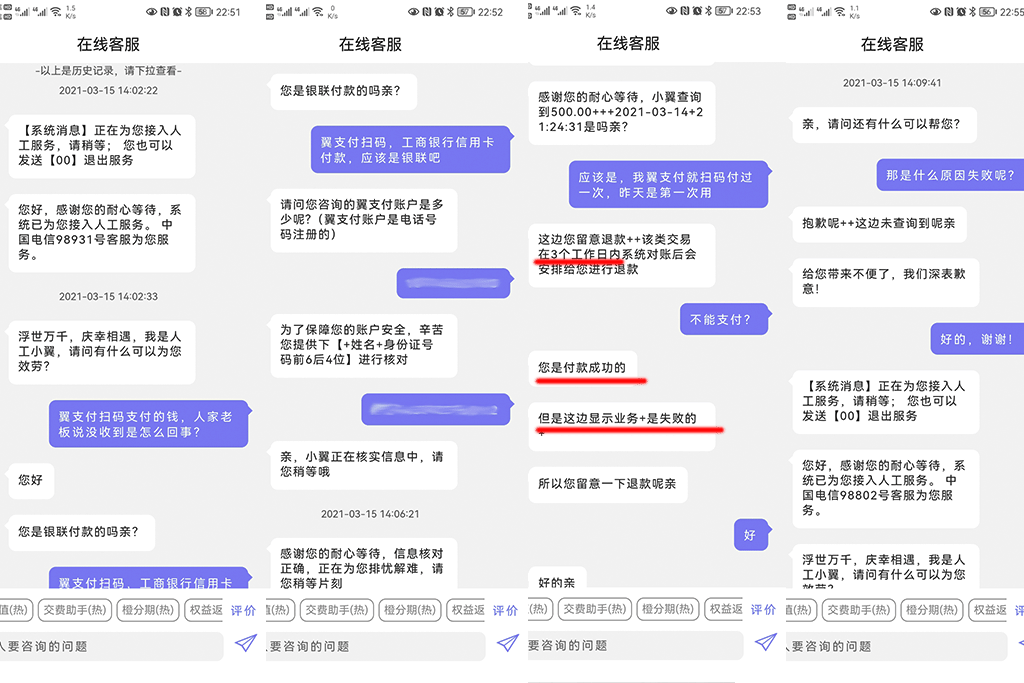The width and height of the screenshot is (1024, 683).
Task: Open 评价 link in the 22:53 screenshot
Action: pos(763,609)
